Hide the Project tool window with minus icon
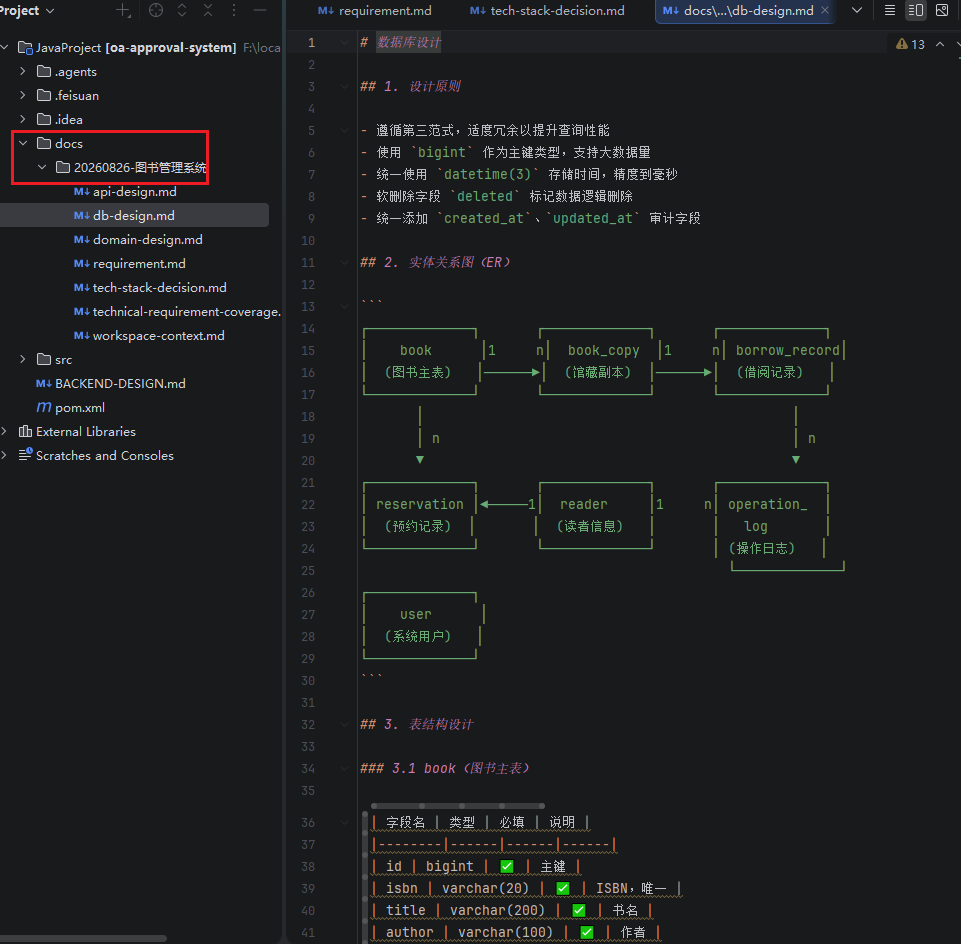The width and height of the screenshot is (961, 944). 260,10
